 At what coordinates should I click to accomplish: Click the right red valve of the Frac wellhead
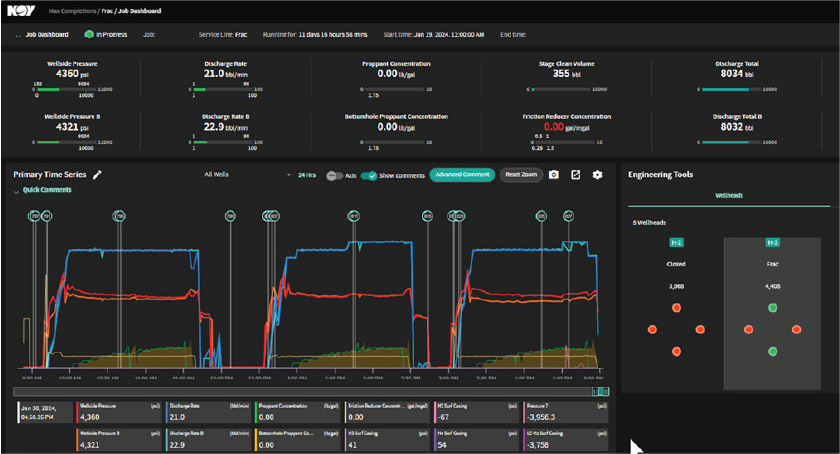pos(797,330)
